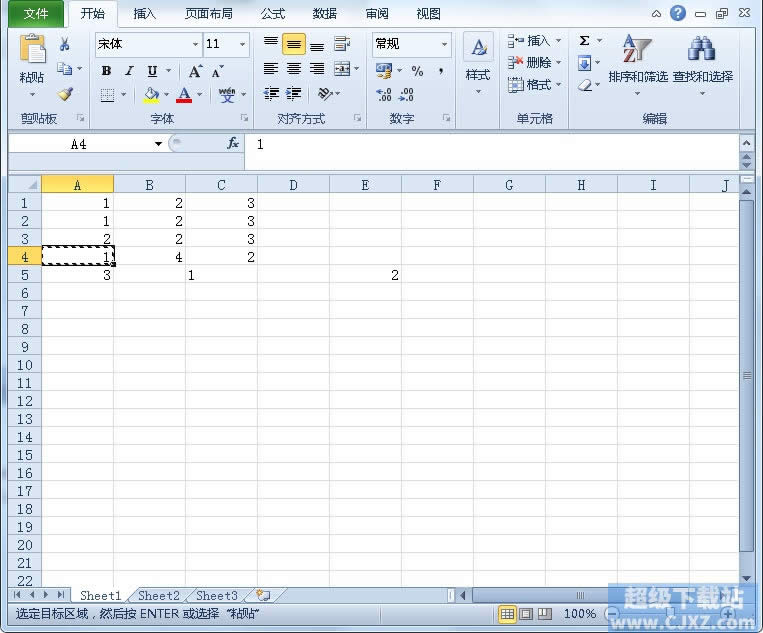Viewport: 763px width, 633px height.
Task: Click Merge and Center icon
Action: point(342,69)
